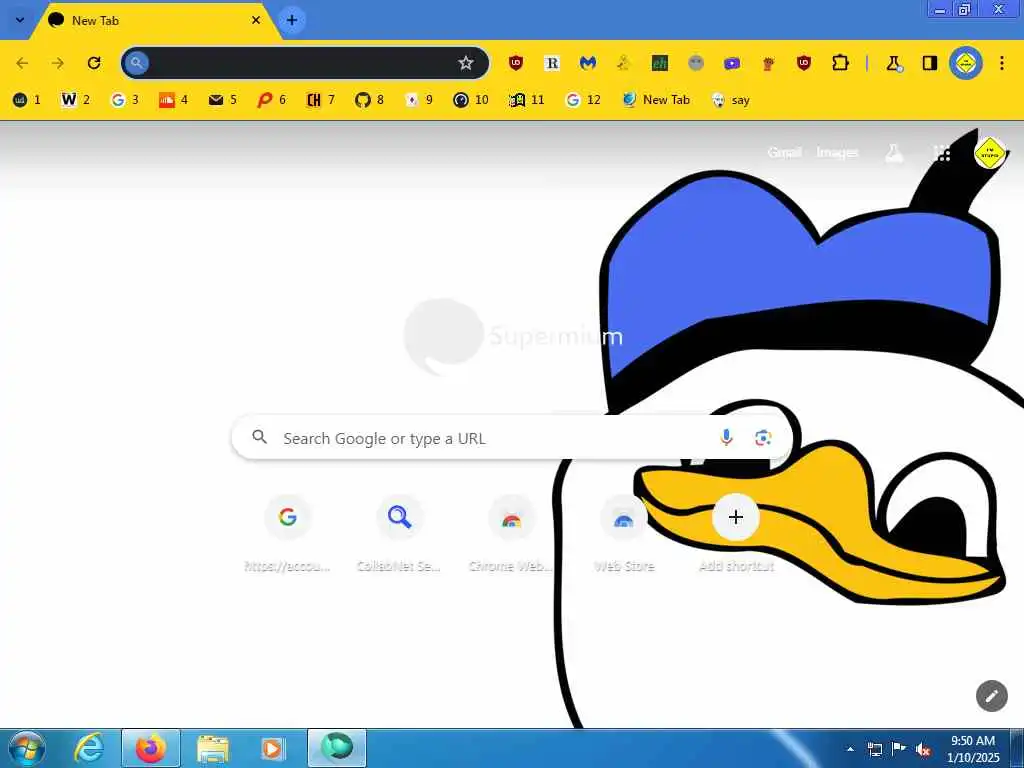The image size is (1024, 768).
Task: Click the page Search Labs flask icon
Action: tap(894, 153)
